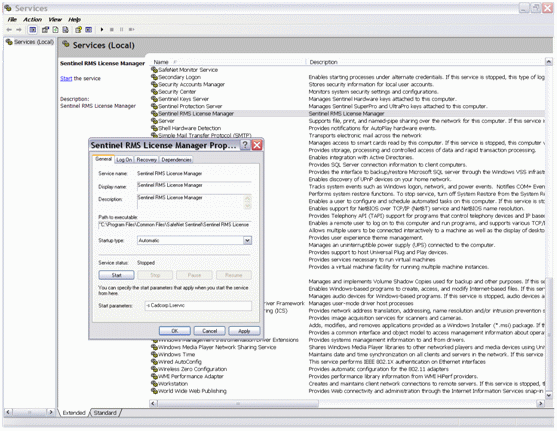Click the Refresh toolbar icon
The height and width of the screenshot is (431, 557).
tap(55, 29)
